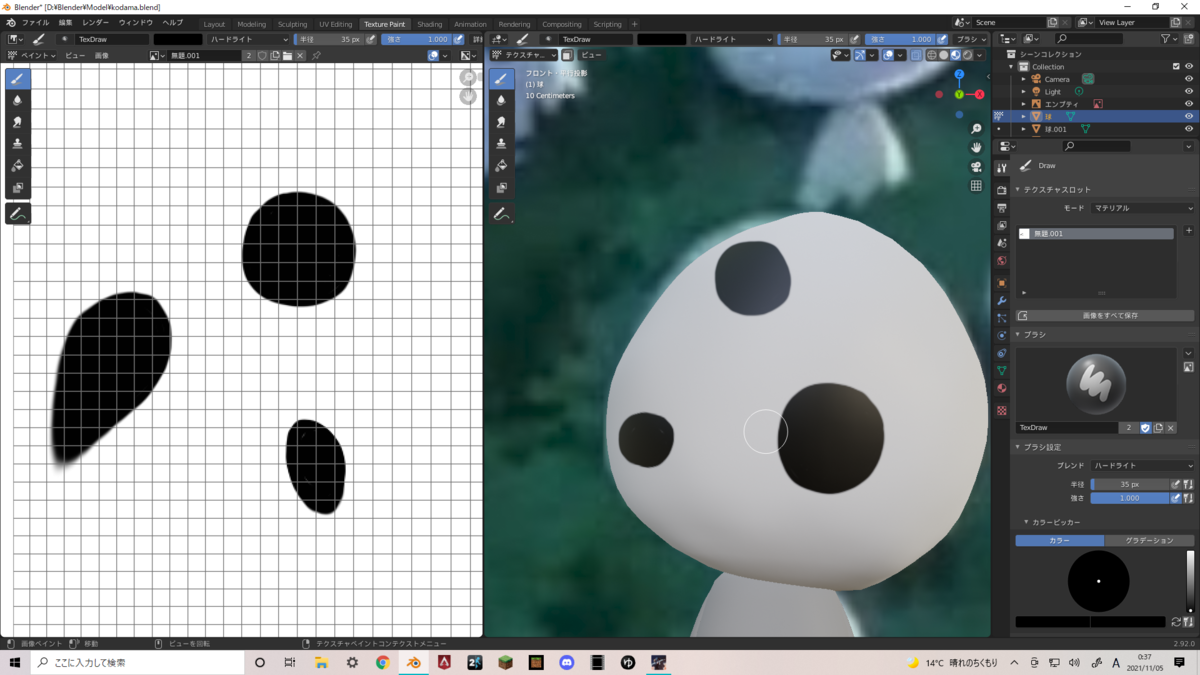The height and width of the screenshot is (675, 1200).
Task: Open Material properties tab
Action: point(1002,390)
